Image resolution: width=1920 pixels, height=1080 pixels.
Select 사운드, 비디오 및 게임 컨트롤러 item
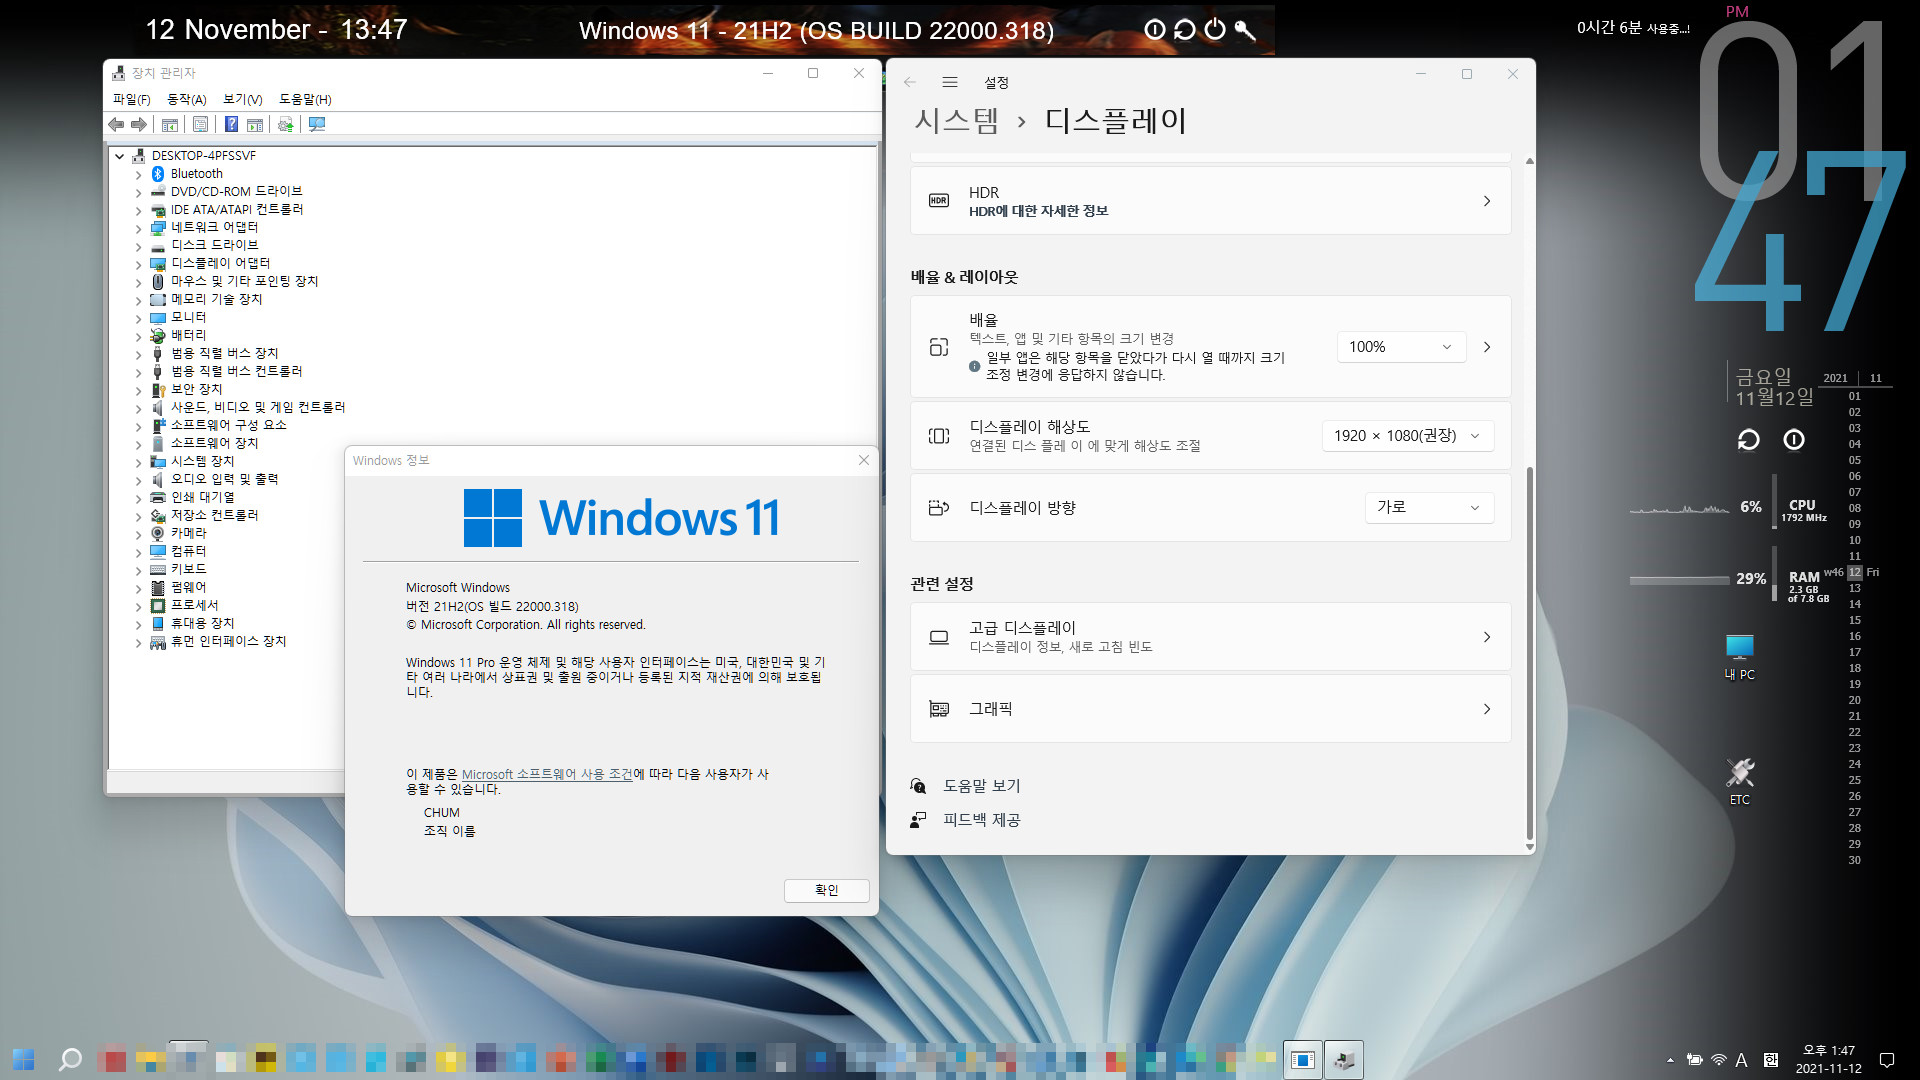258,407
